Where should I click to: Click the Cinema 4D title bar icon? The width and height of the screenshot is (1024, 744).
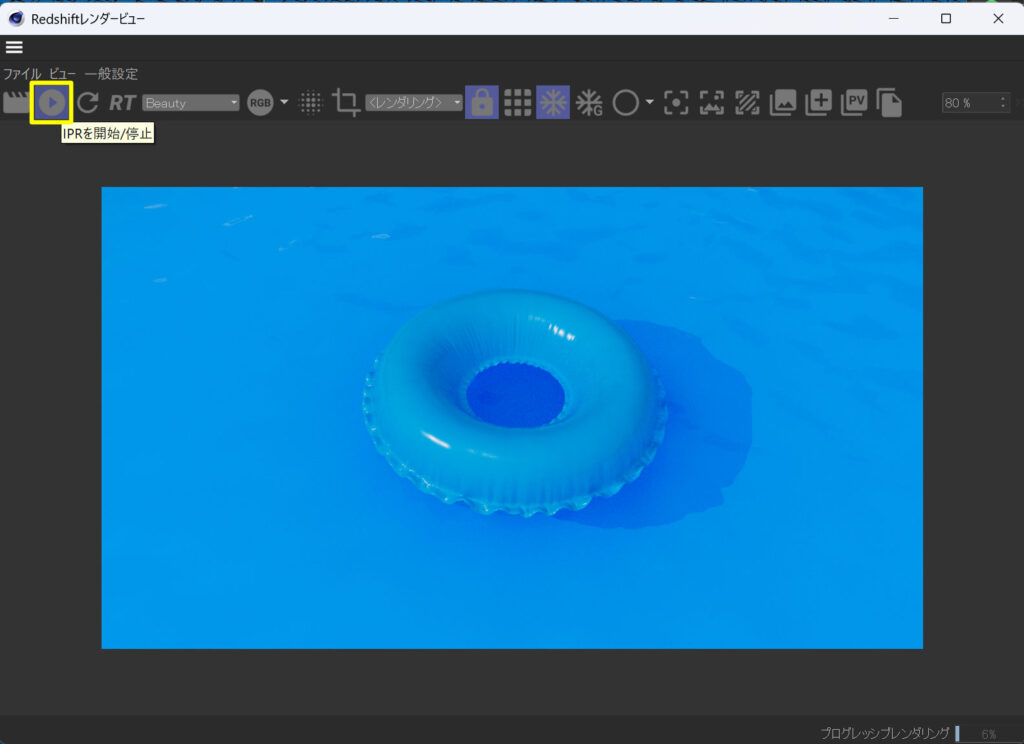coord(16,18)
